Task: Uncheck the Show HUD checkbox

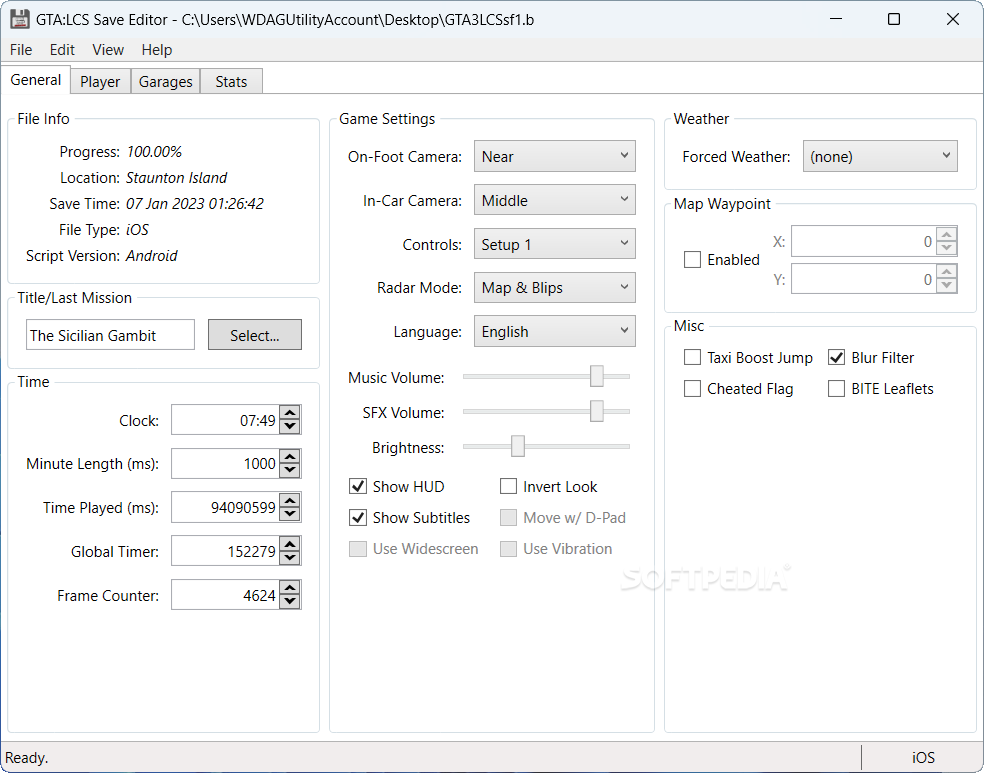Action: pyautogui.click(x=358, y=486)
